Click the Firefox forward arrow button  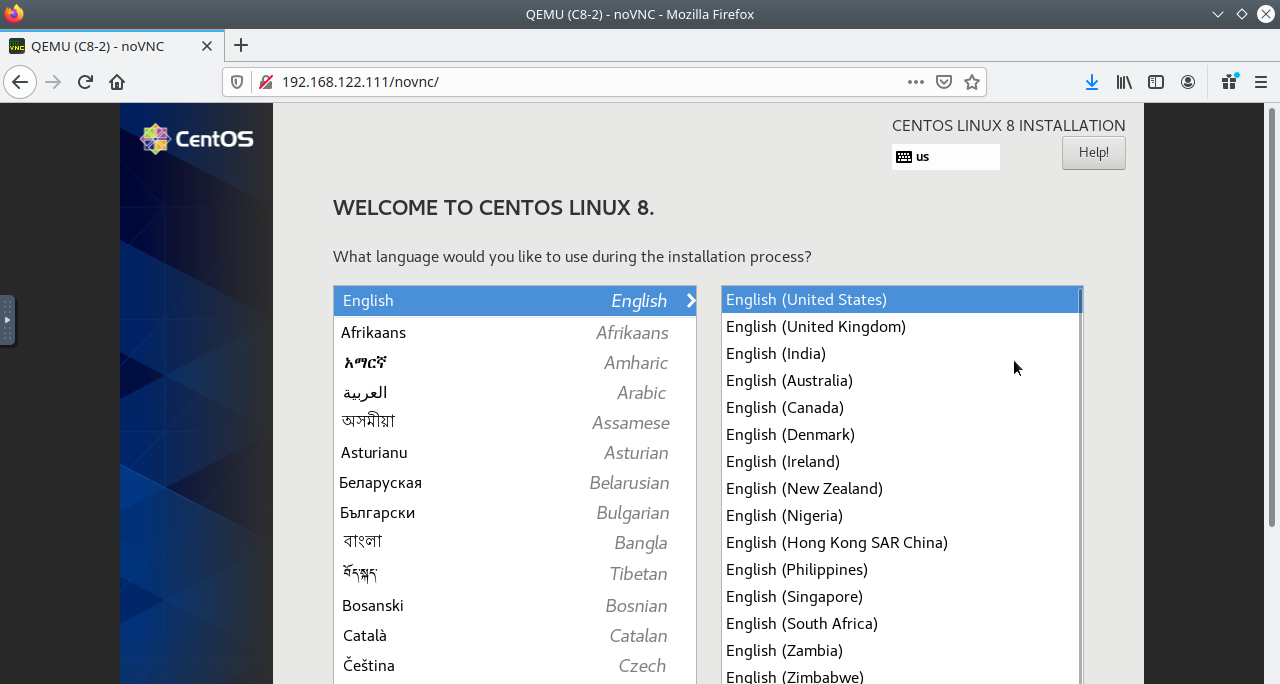pyautogui.click(x=54, y=82)
